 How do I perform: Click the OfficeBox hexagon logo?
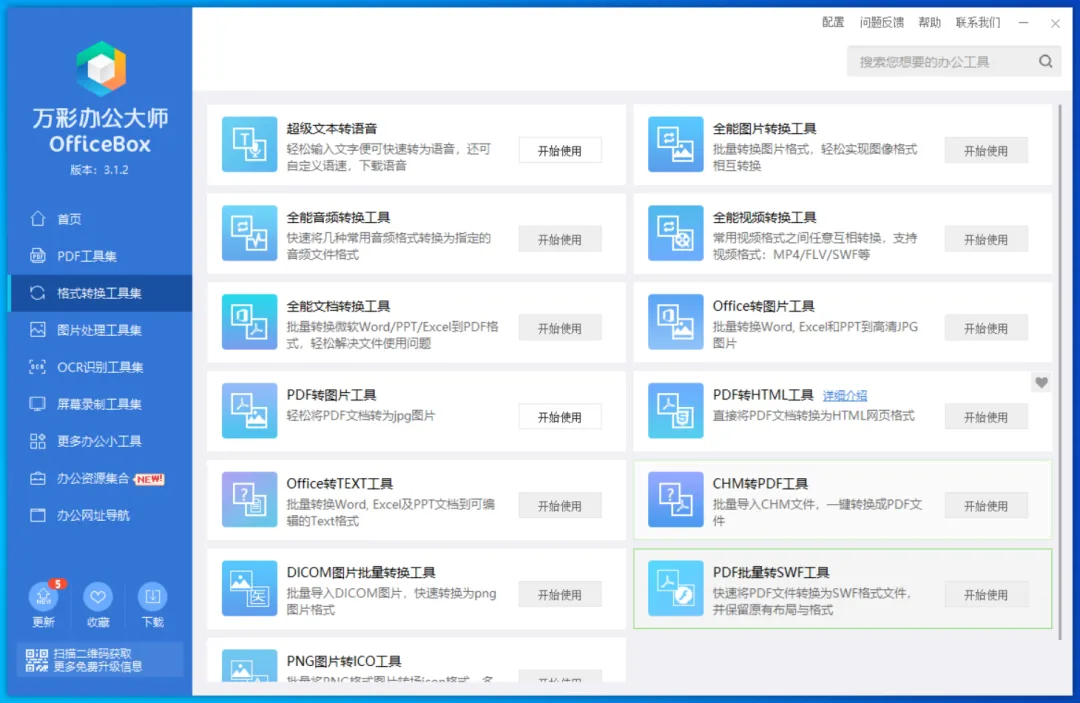coord(101,68)
